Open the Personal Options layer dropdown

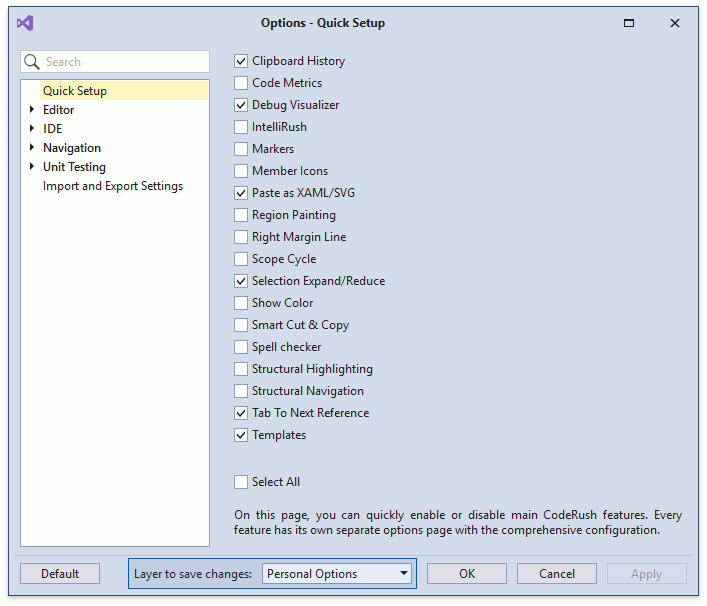click(x=338, y=574)
